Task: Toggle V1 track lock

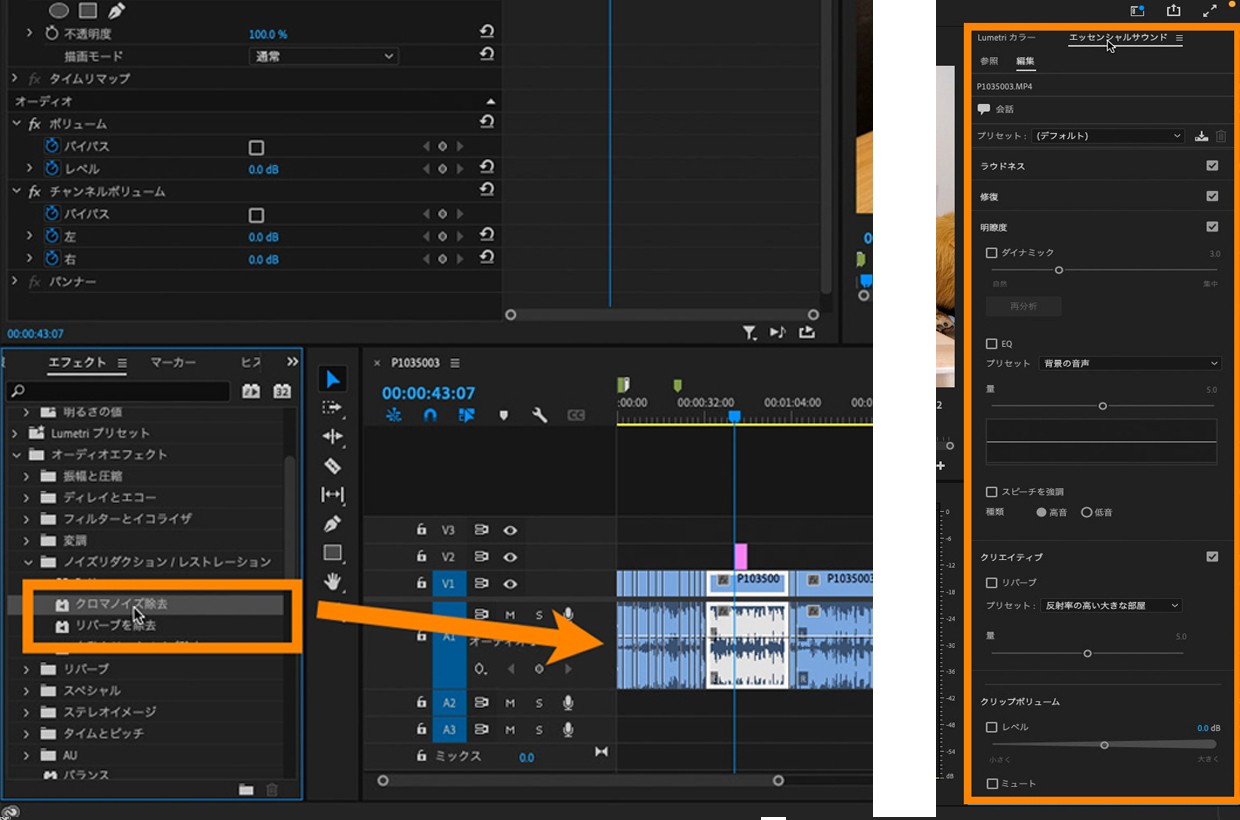Action: [x=421, y=584]
